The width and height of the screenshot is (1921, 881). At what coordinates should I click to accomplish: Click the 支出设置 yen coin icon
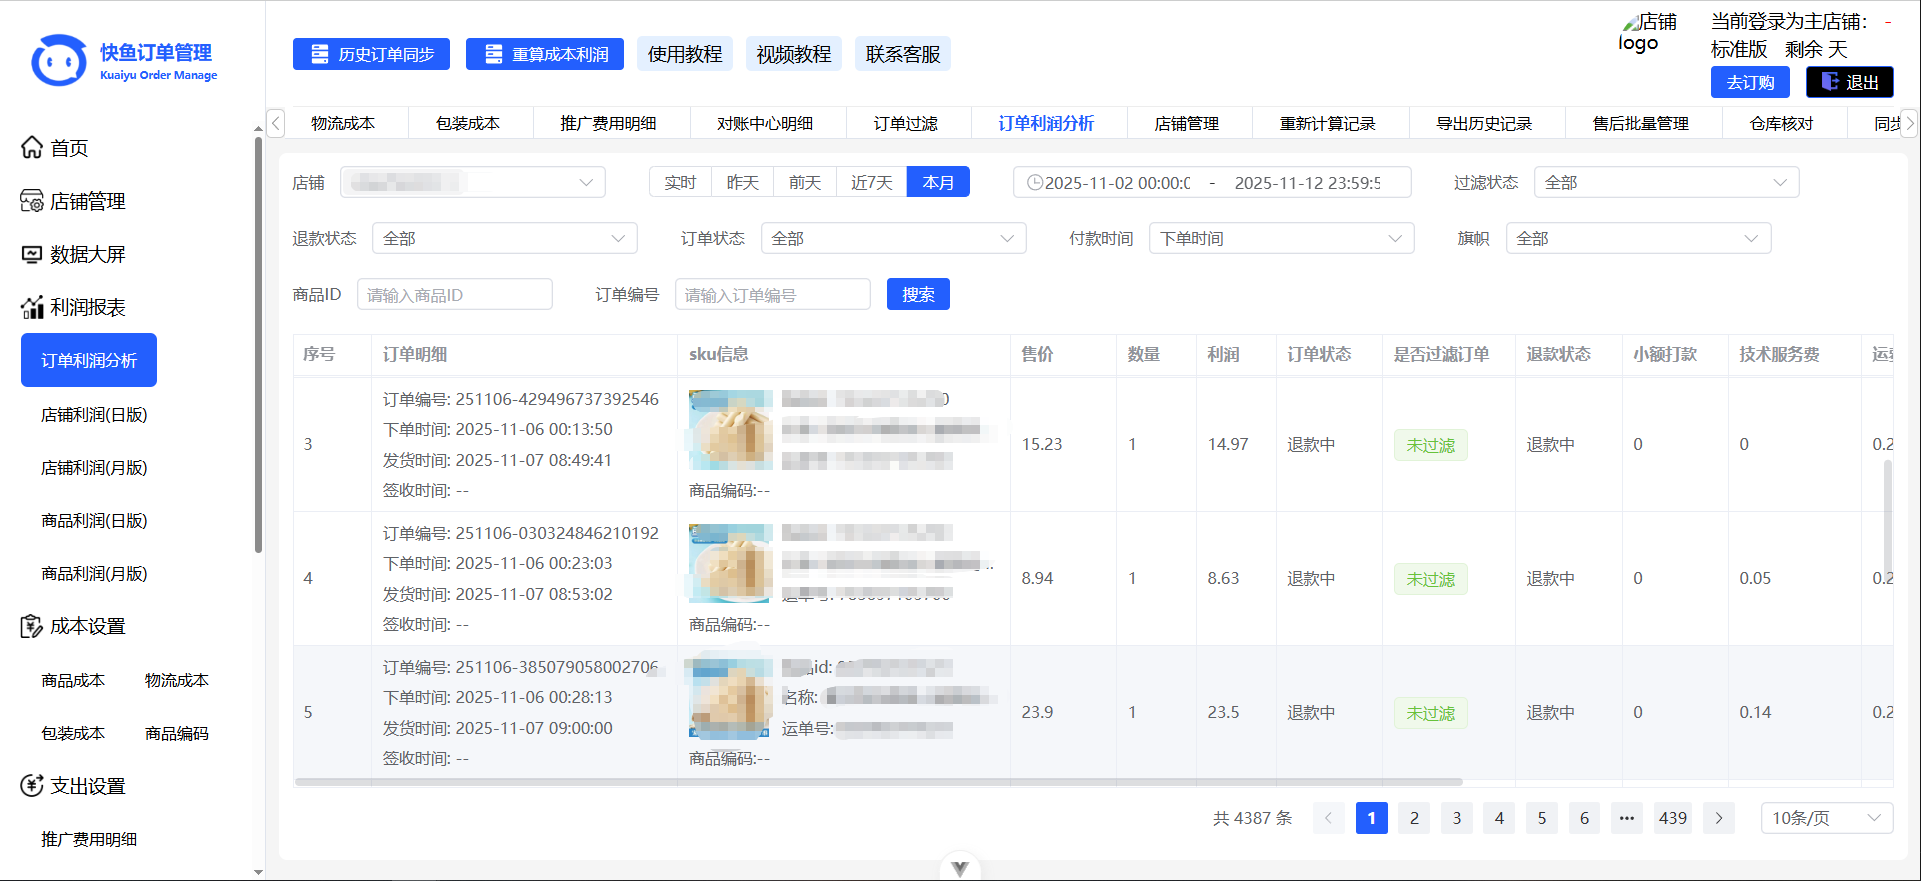pos(32,786)
